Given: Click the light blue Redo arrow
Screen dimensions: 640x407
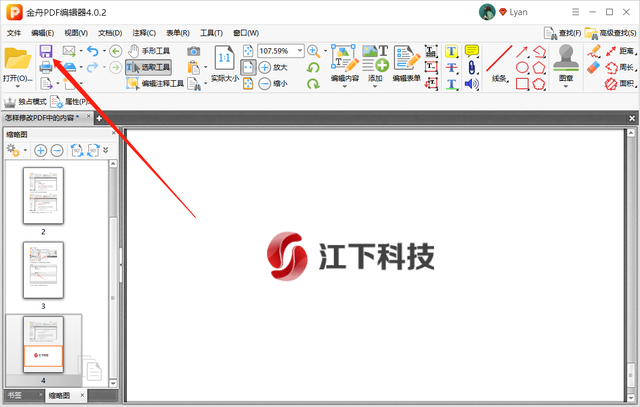Looking at the screenshot, I should pos(93,67).
